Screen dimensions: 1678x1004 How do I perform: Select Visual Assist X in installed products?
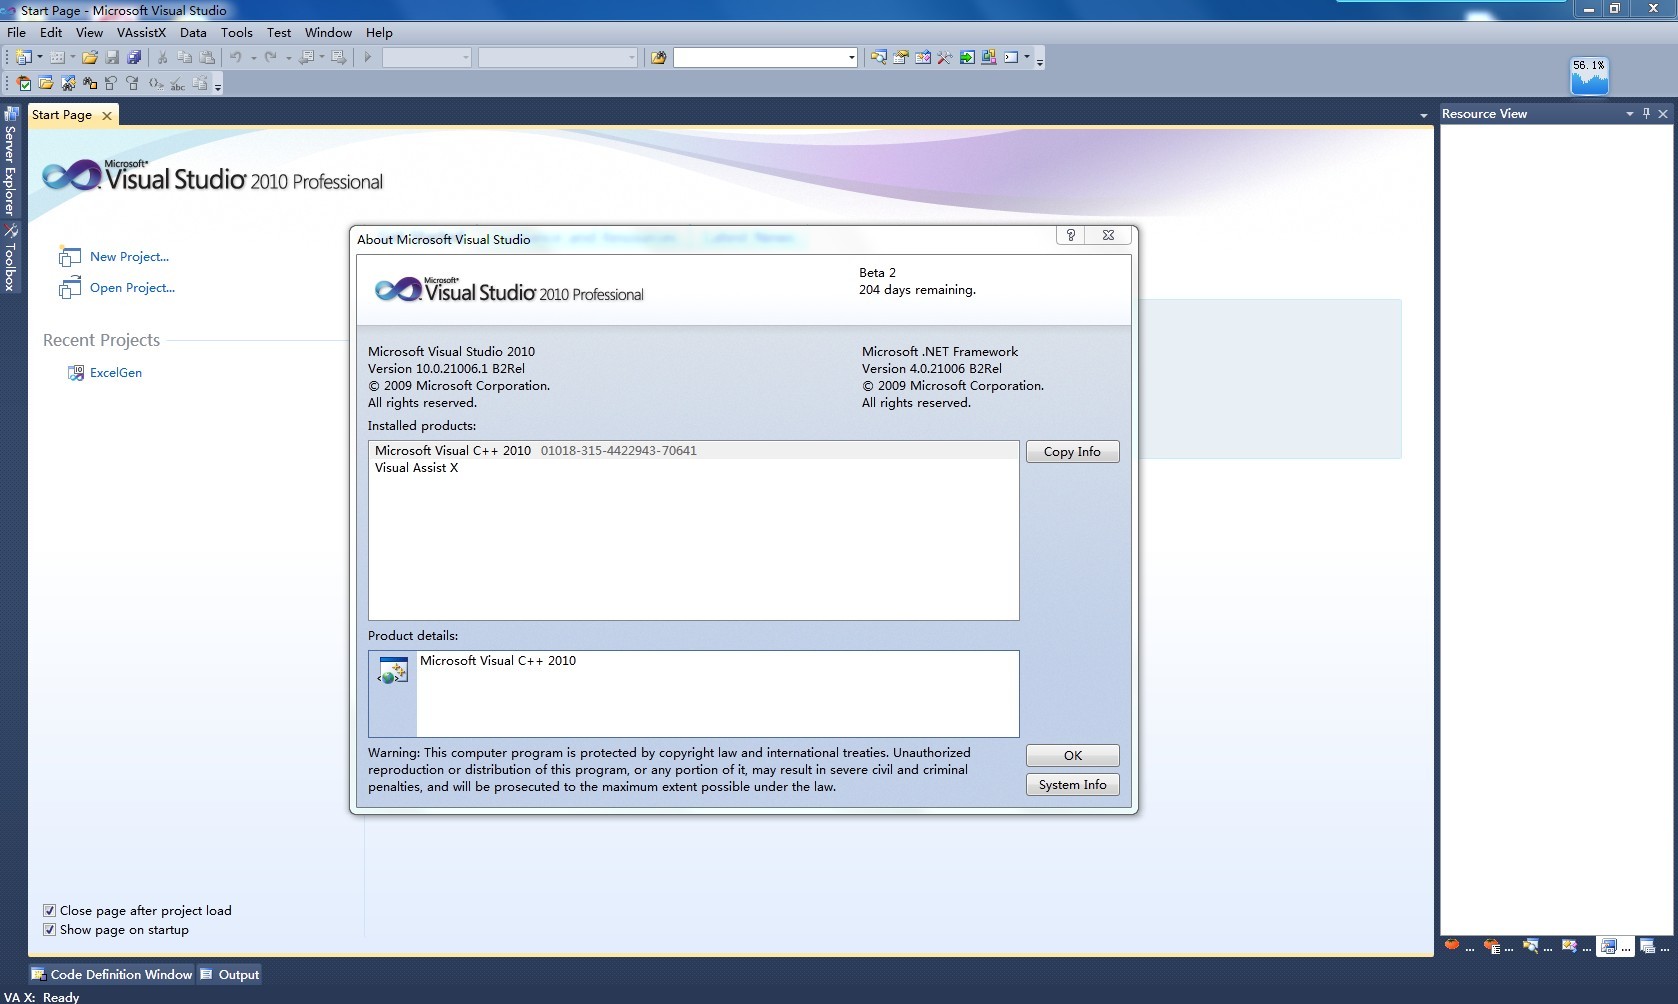pos(417,468)
